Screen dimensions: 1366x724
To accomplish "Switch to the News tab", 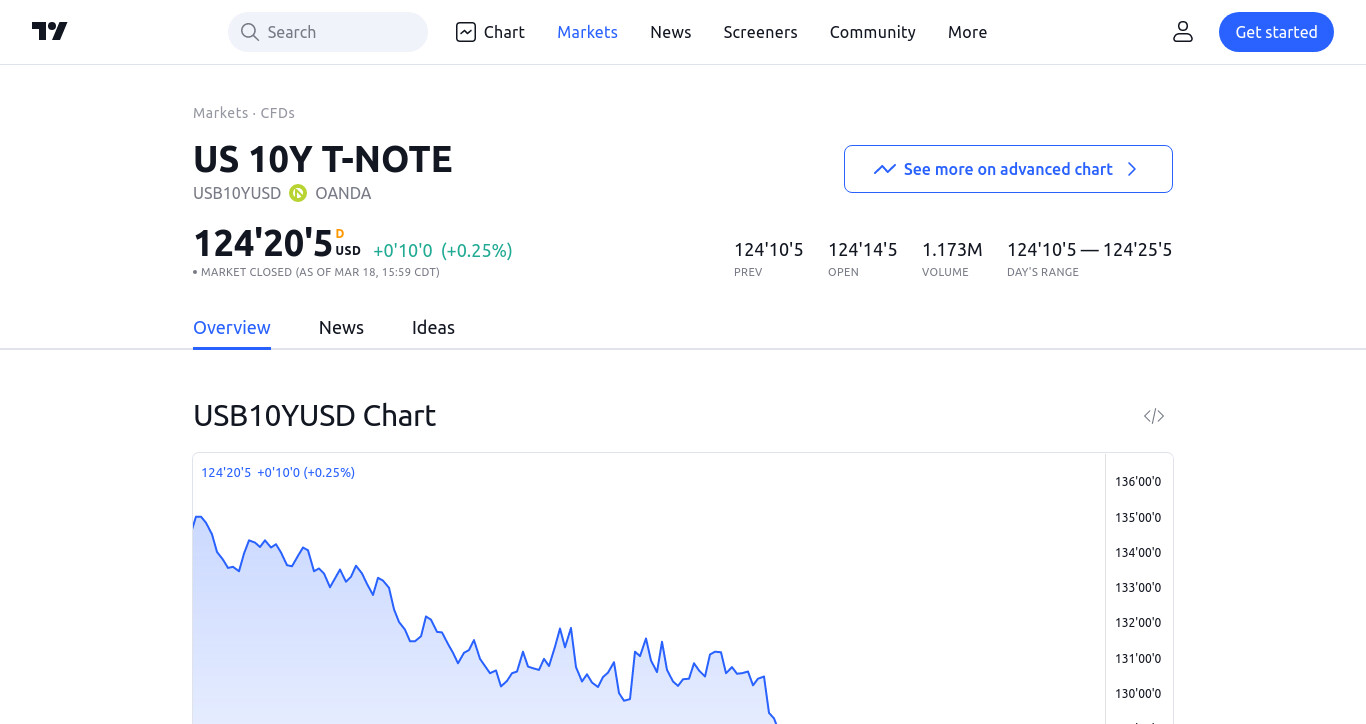I will click(341, 328).
